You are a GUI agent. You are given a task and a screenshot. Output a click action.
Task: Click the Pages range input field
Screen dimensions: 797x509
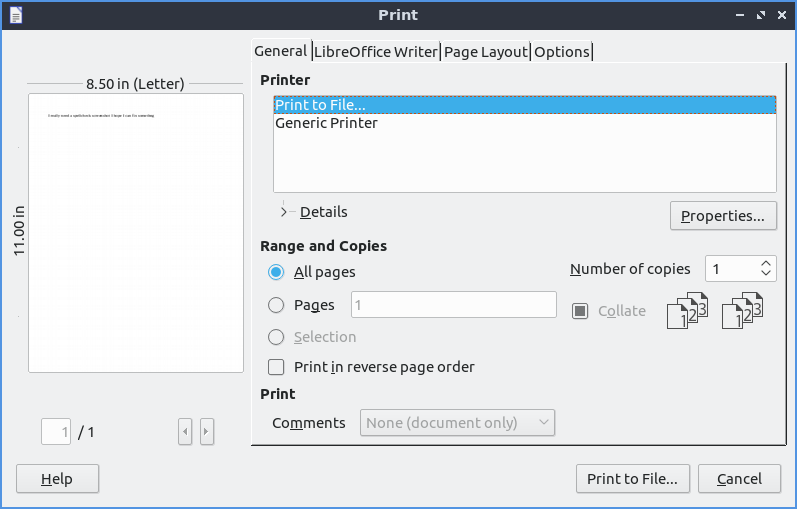tap(453, 305)
